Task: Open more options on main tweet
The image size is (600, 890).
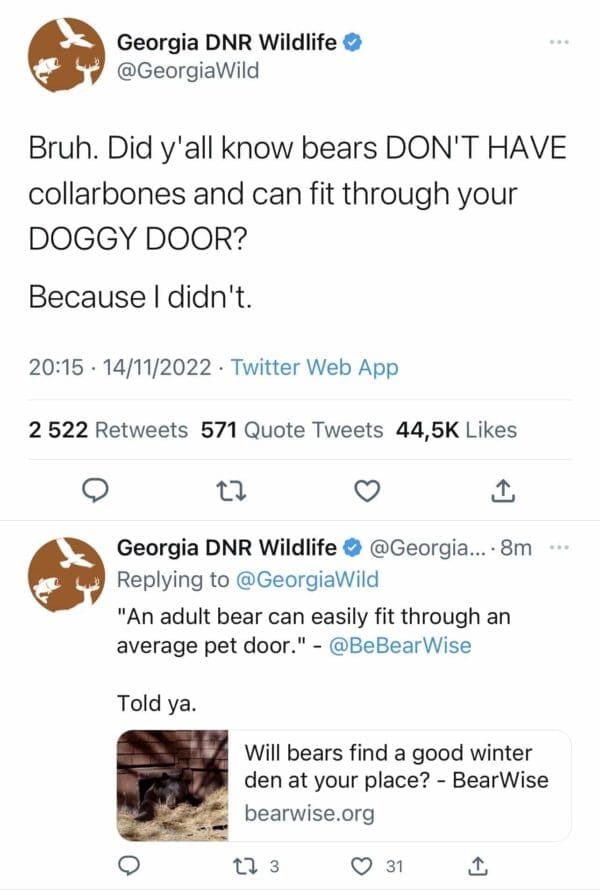Action: pos(558,44)
